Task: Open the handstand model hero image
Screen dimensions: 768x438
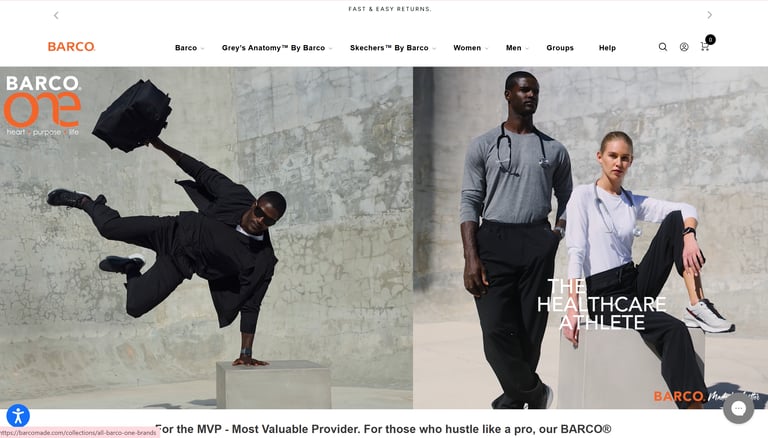Action: pos(206,238)
